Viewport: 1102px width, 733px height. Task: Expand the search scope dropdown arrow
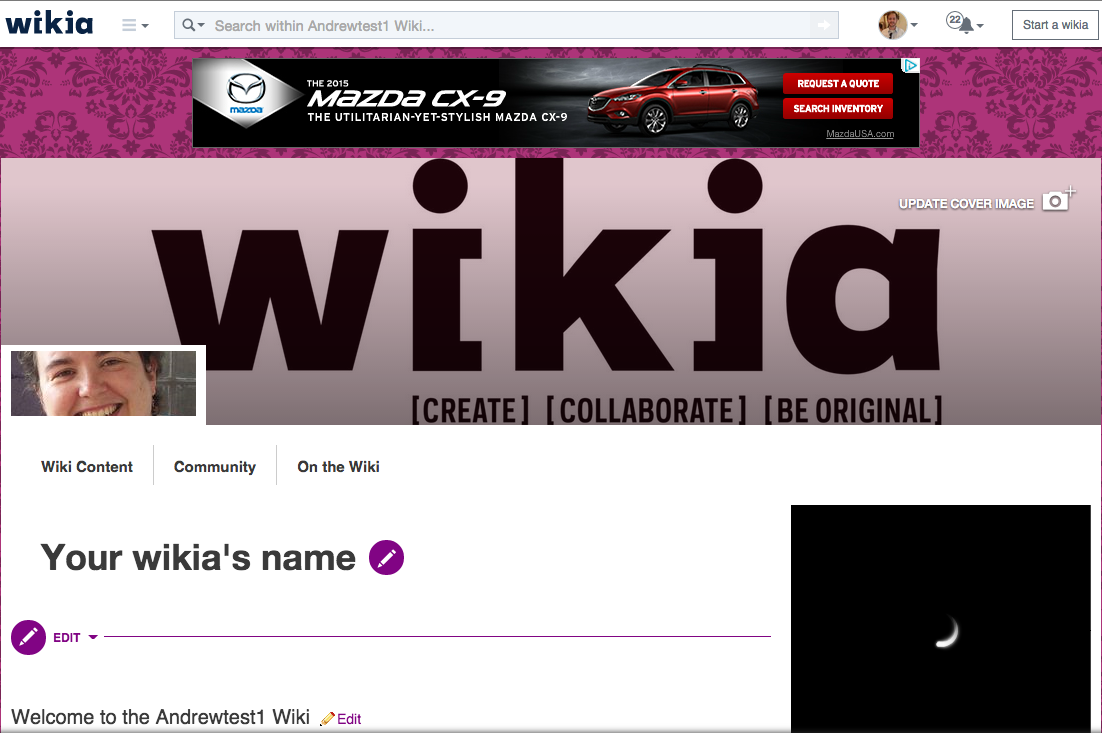pyautogui.click(x=201, y=25)
